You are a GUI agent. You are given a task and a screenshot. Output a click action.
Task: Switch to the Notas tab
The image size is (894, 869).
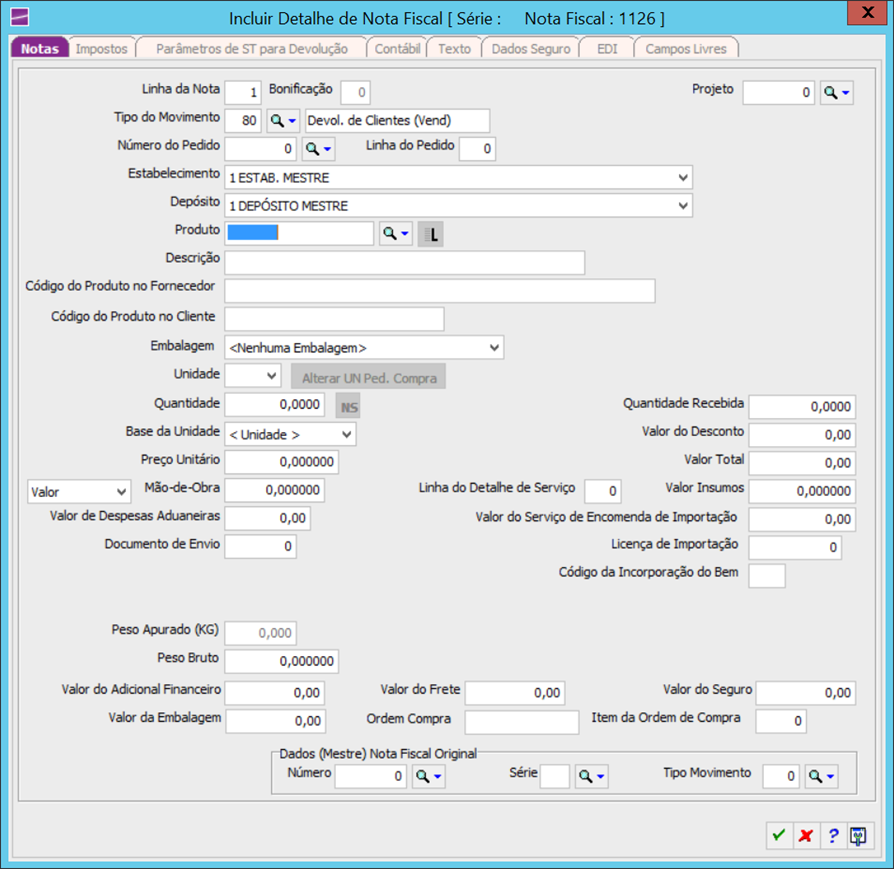[x=40, y=48]
